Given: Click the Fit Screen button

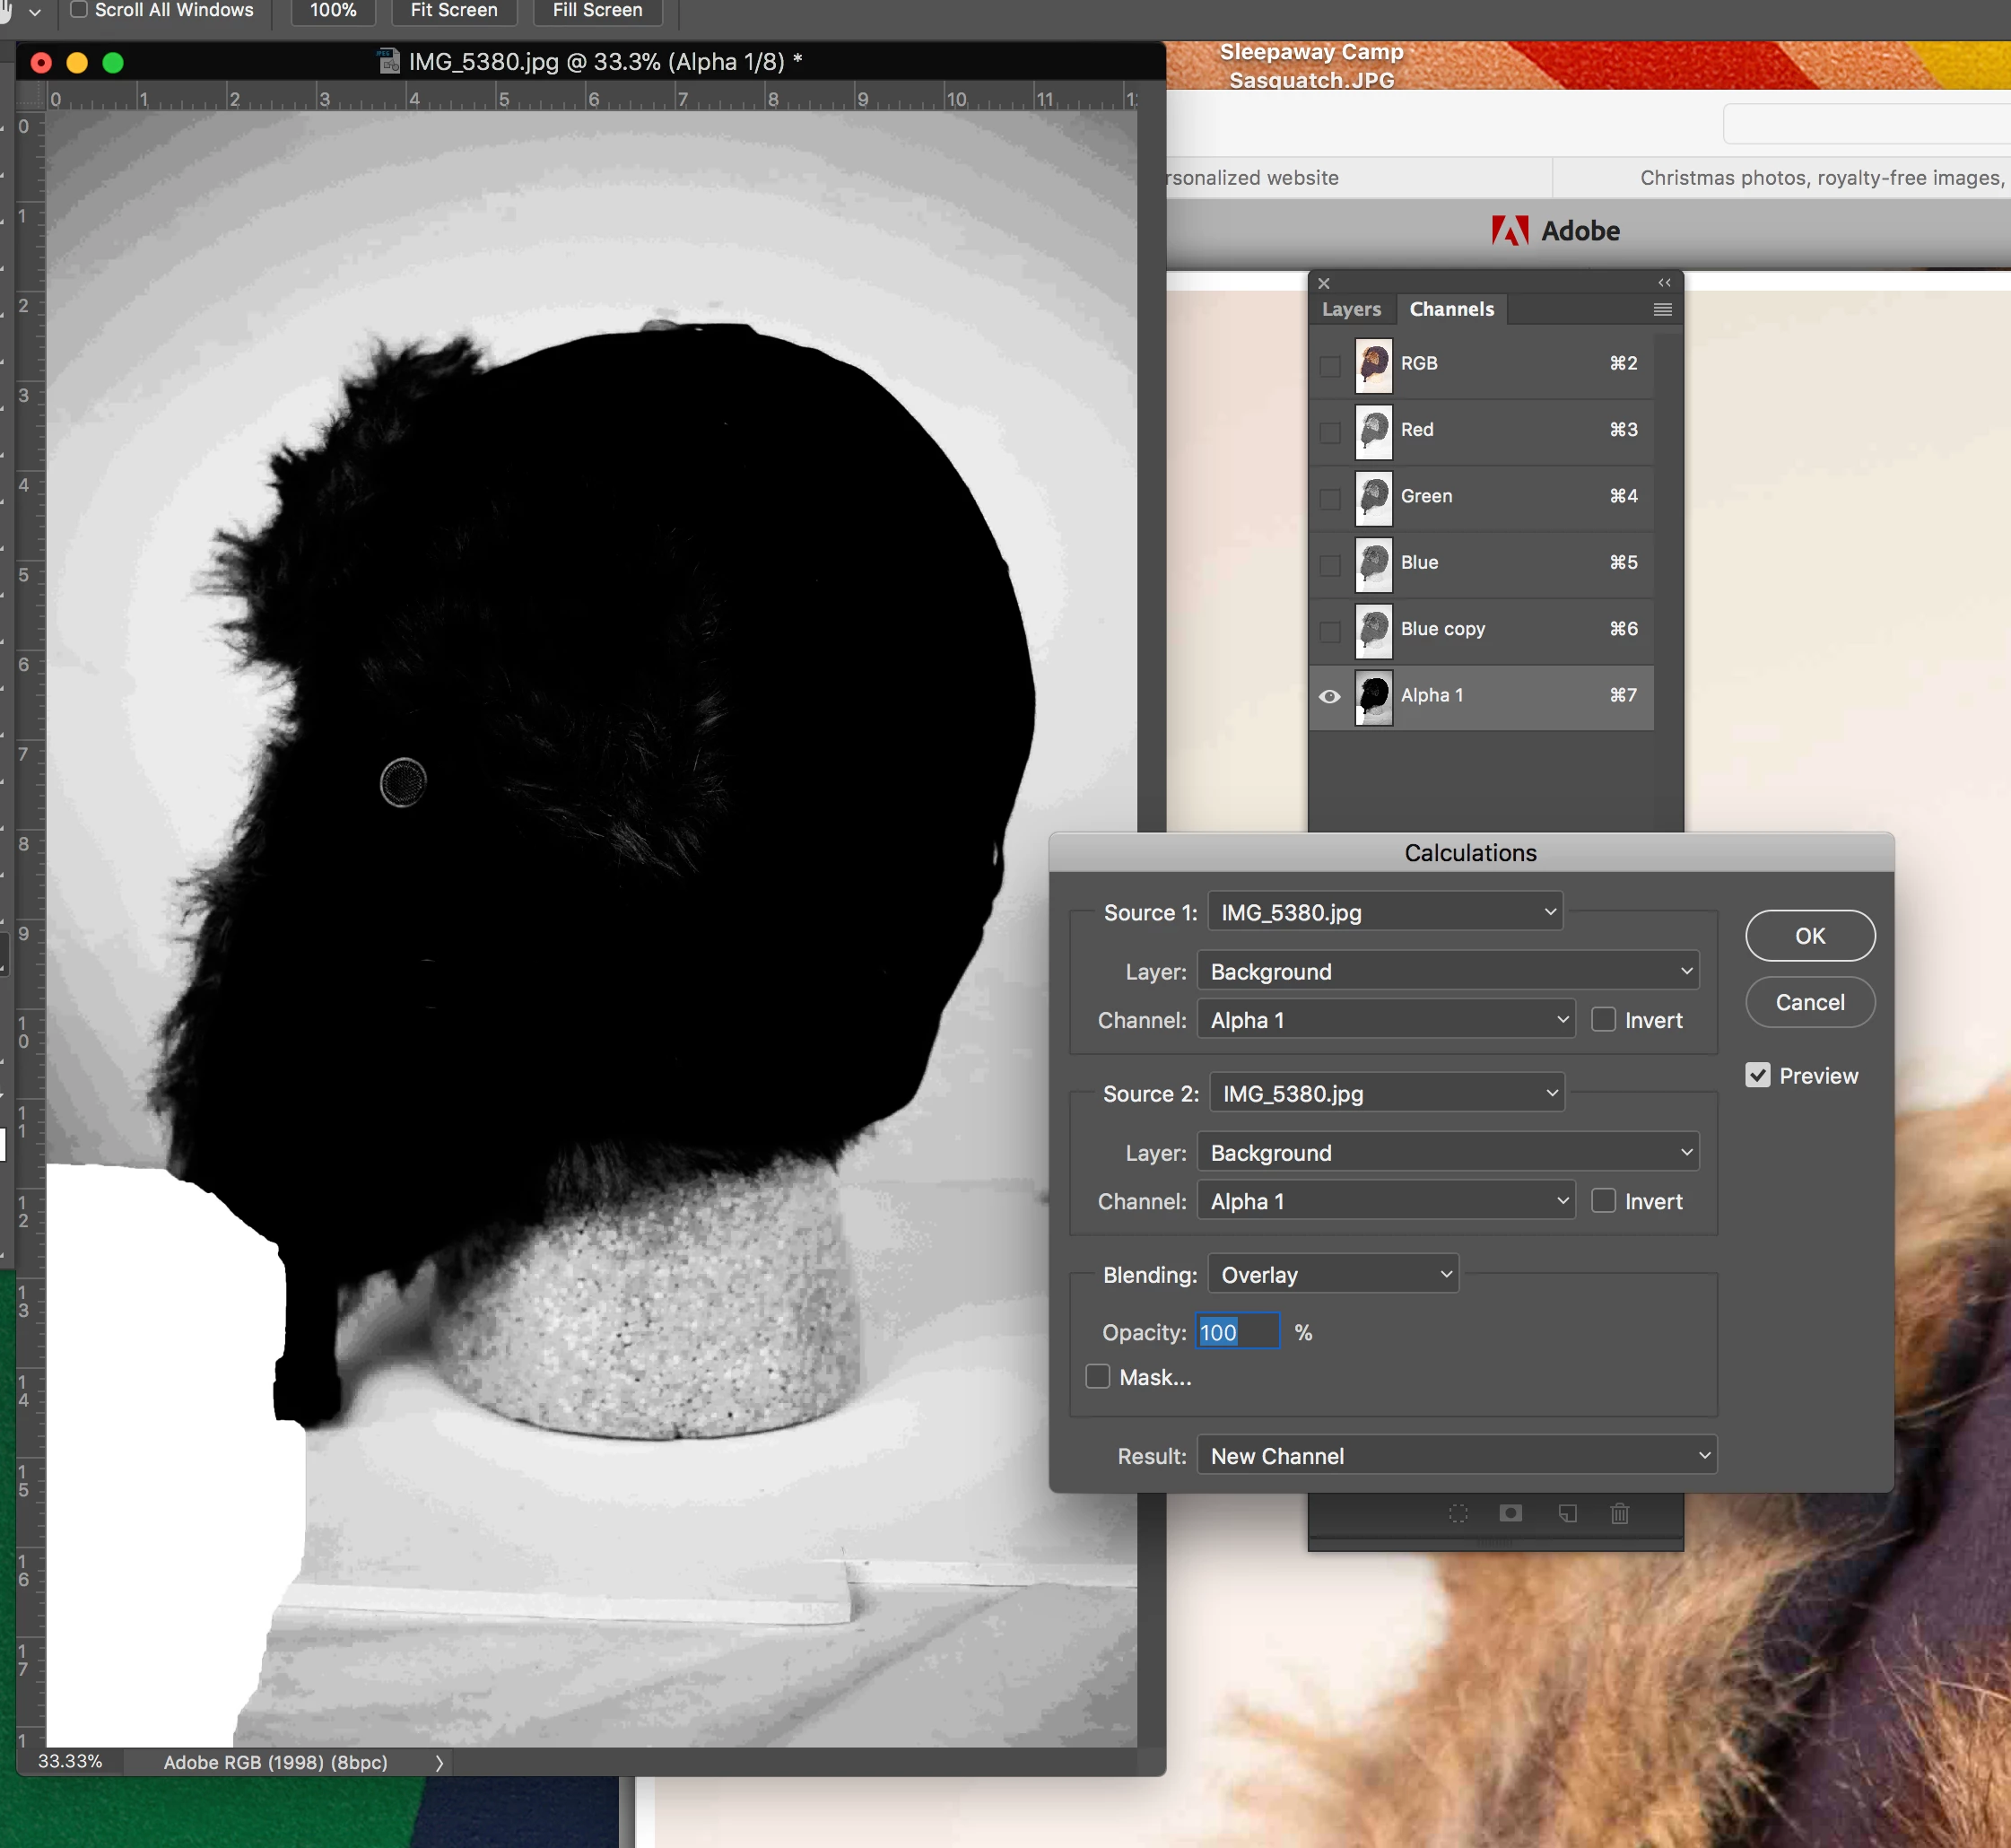Looking at the screenshot, I should tap(454, 10).
